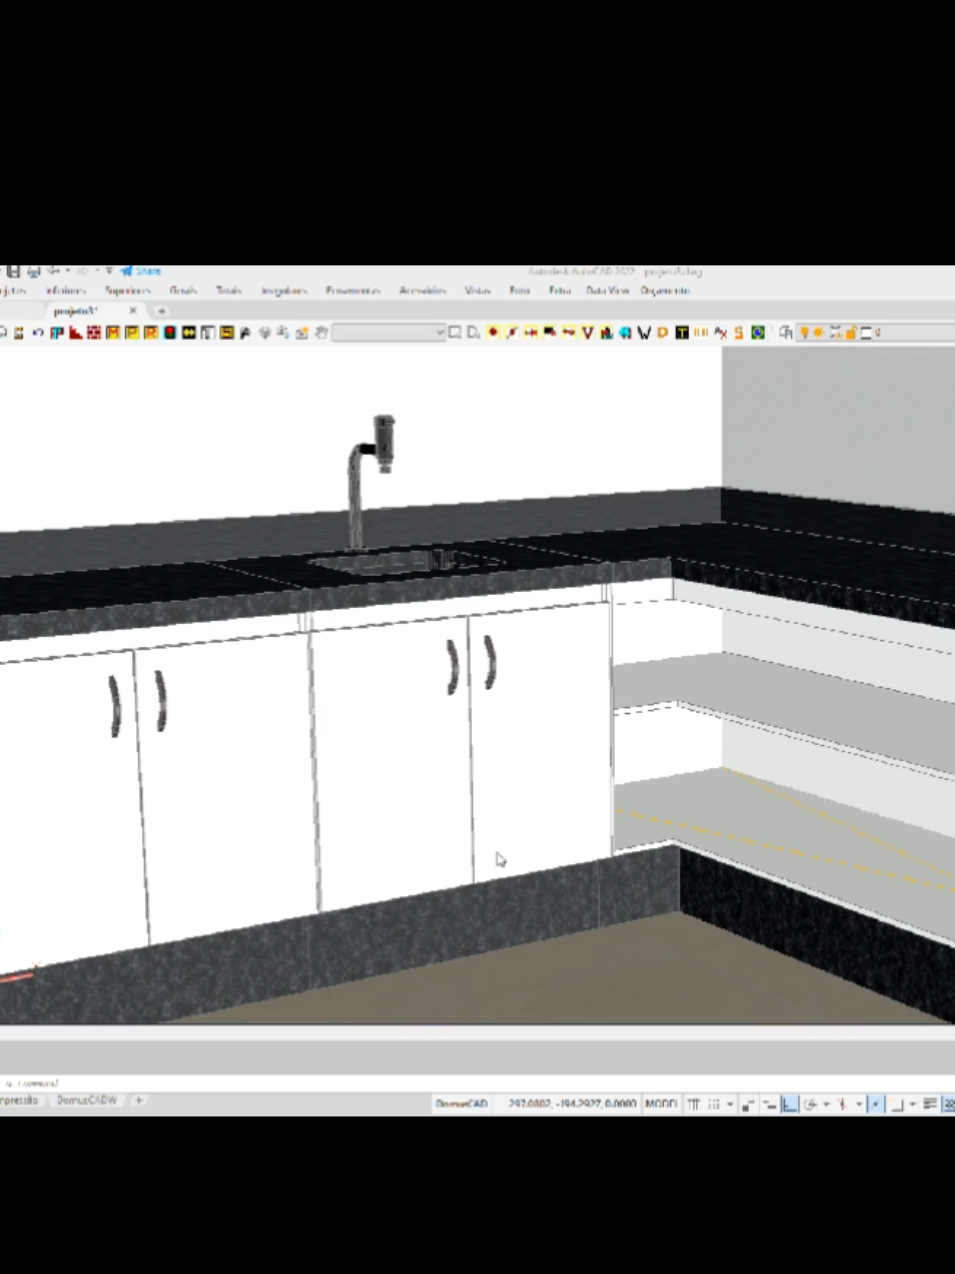Switch to the DomusCADW layout tab
The width and height of the screenshot is (955, 1274).
[x=87, y=1100]
